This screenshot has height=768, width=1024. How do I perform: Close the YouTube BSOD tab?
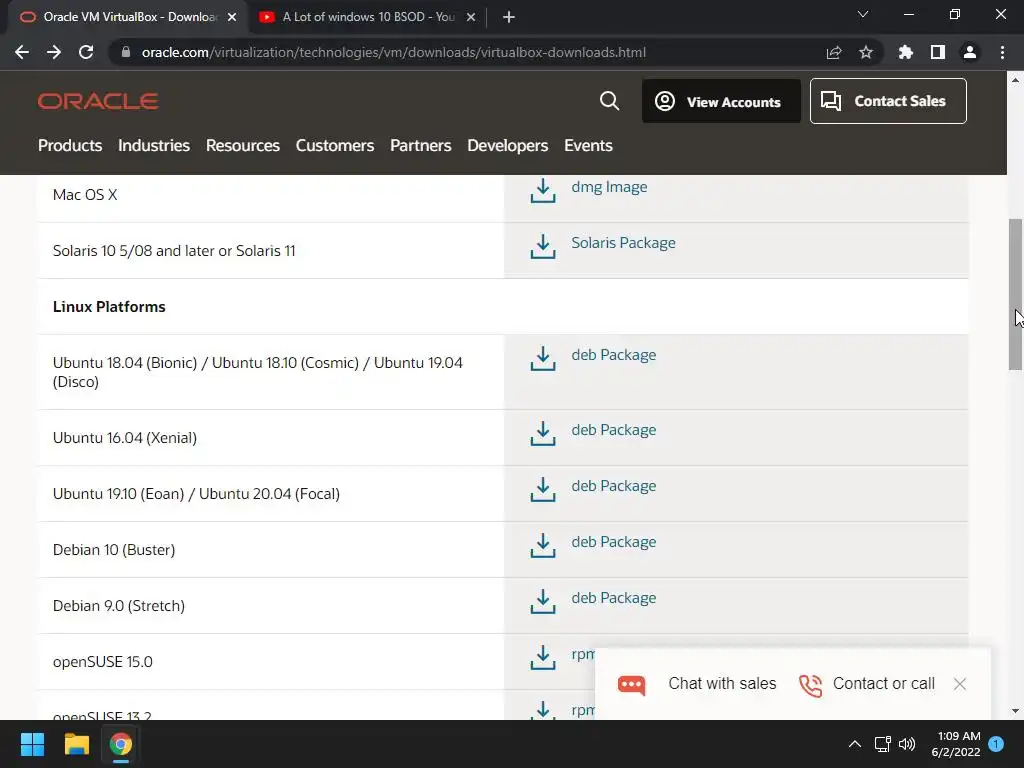click(x=471, y=17)
